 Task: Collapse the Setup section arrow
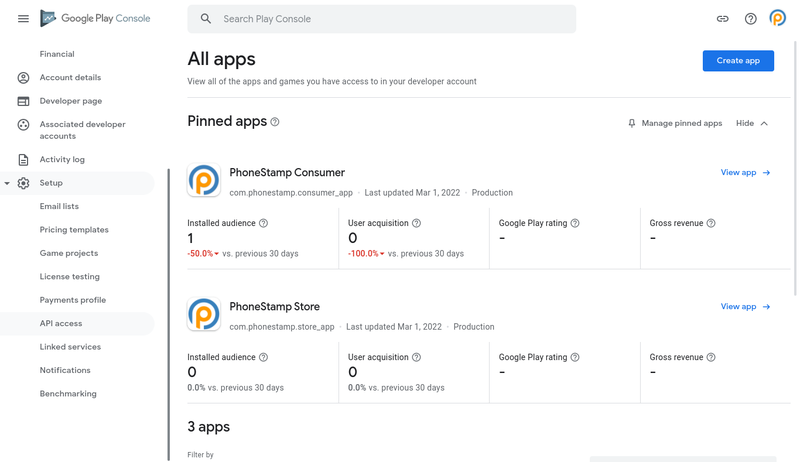[x=7, y=183]
